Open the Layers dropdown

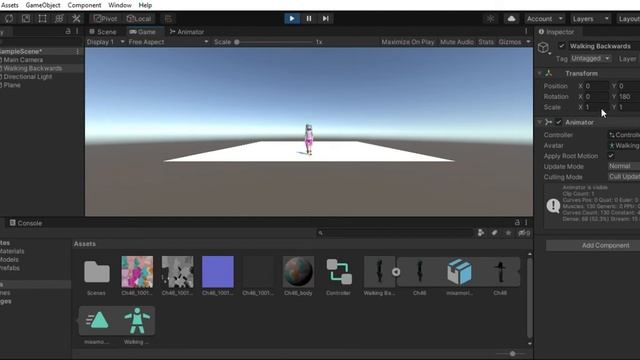(x=590, y=19)
